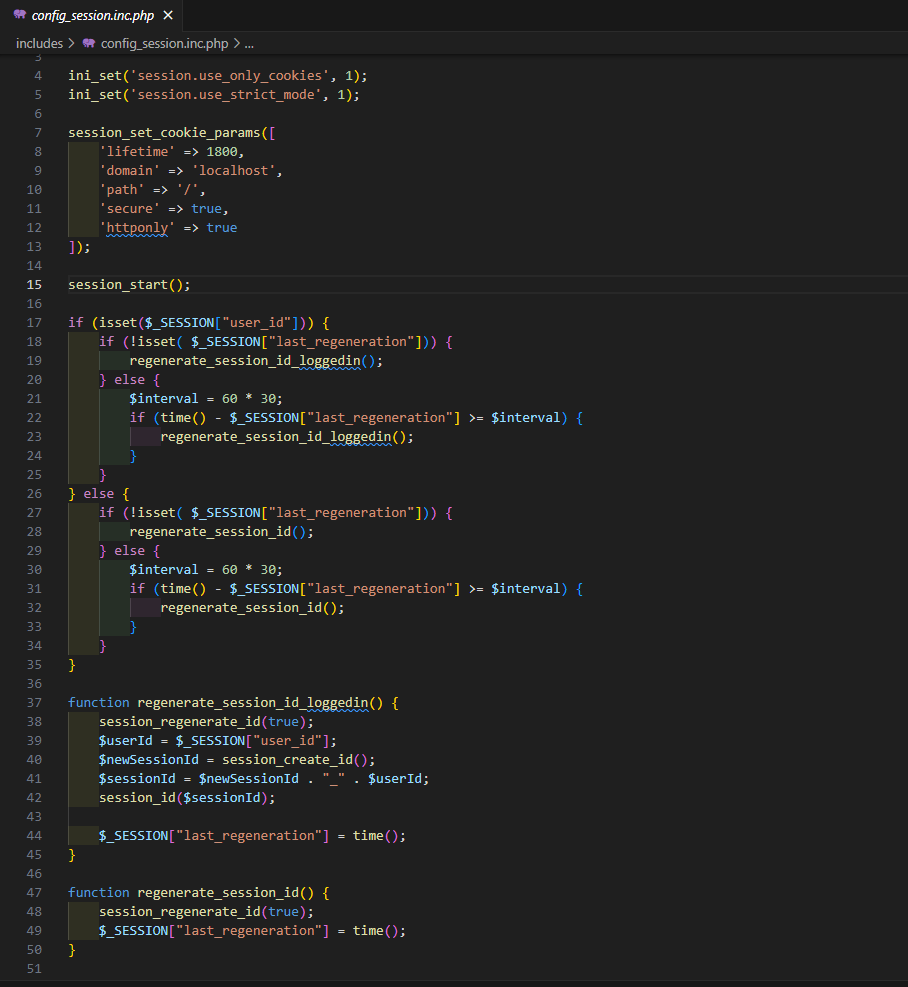Click the chevron after 'includes' in breadcrumbs
This screenshot has height=987, width=908.
coord(71,44)
